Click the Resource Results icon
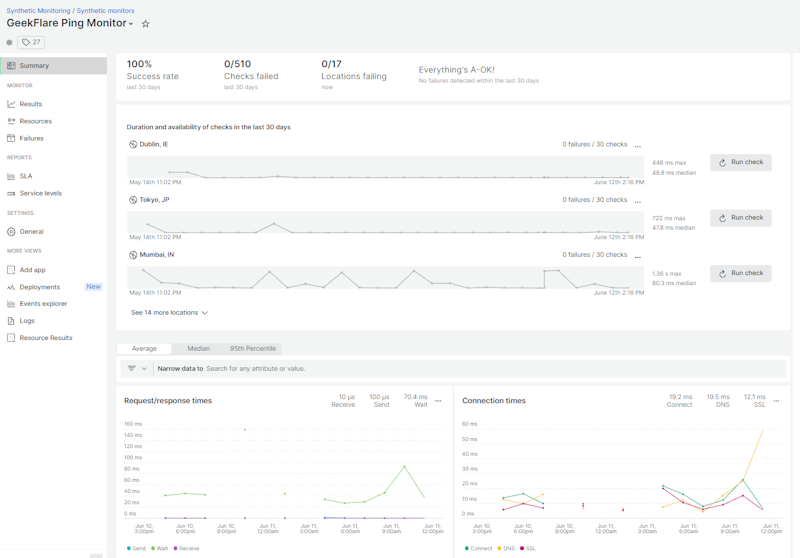 coord(11,338)
